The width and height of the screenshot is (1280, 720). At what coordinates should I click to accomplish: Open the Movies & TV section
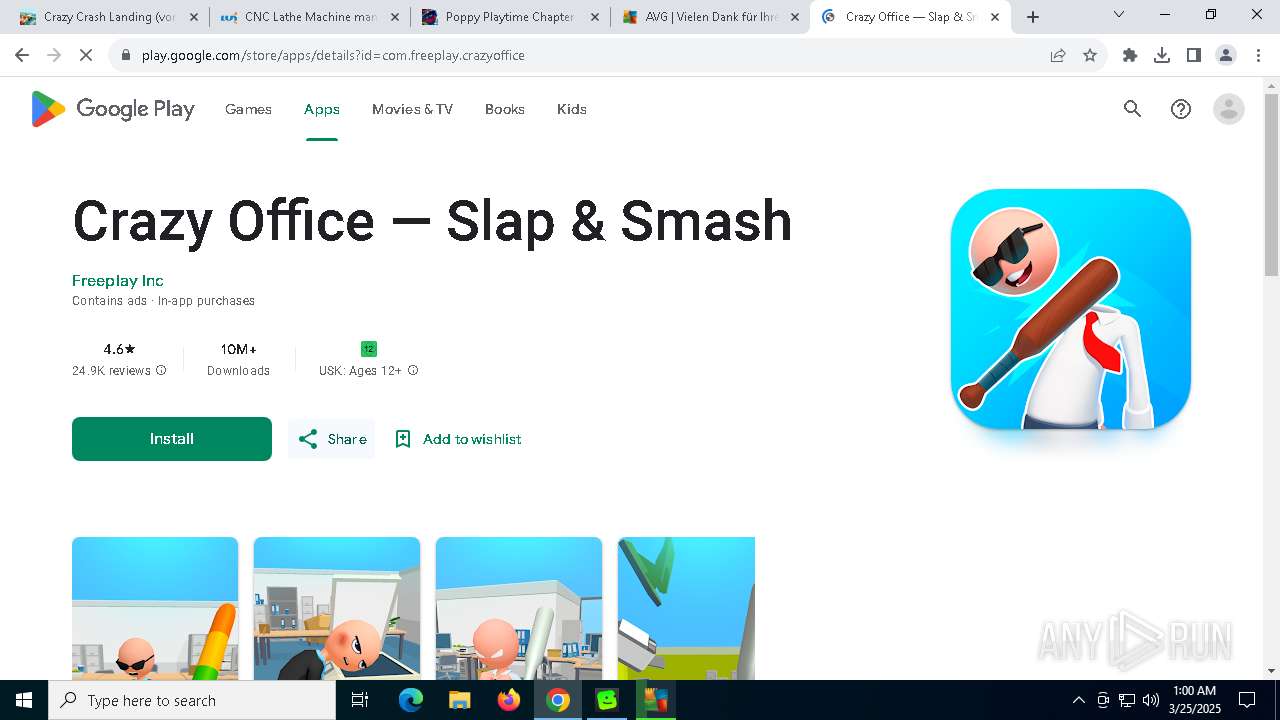412,109
